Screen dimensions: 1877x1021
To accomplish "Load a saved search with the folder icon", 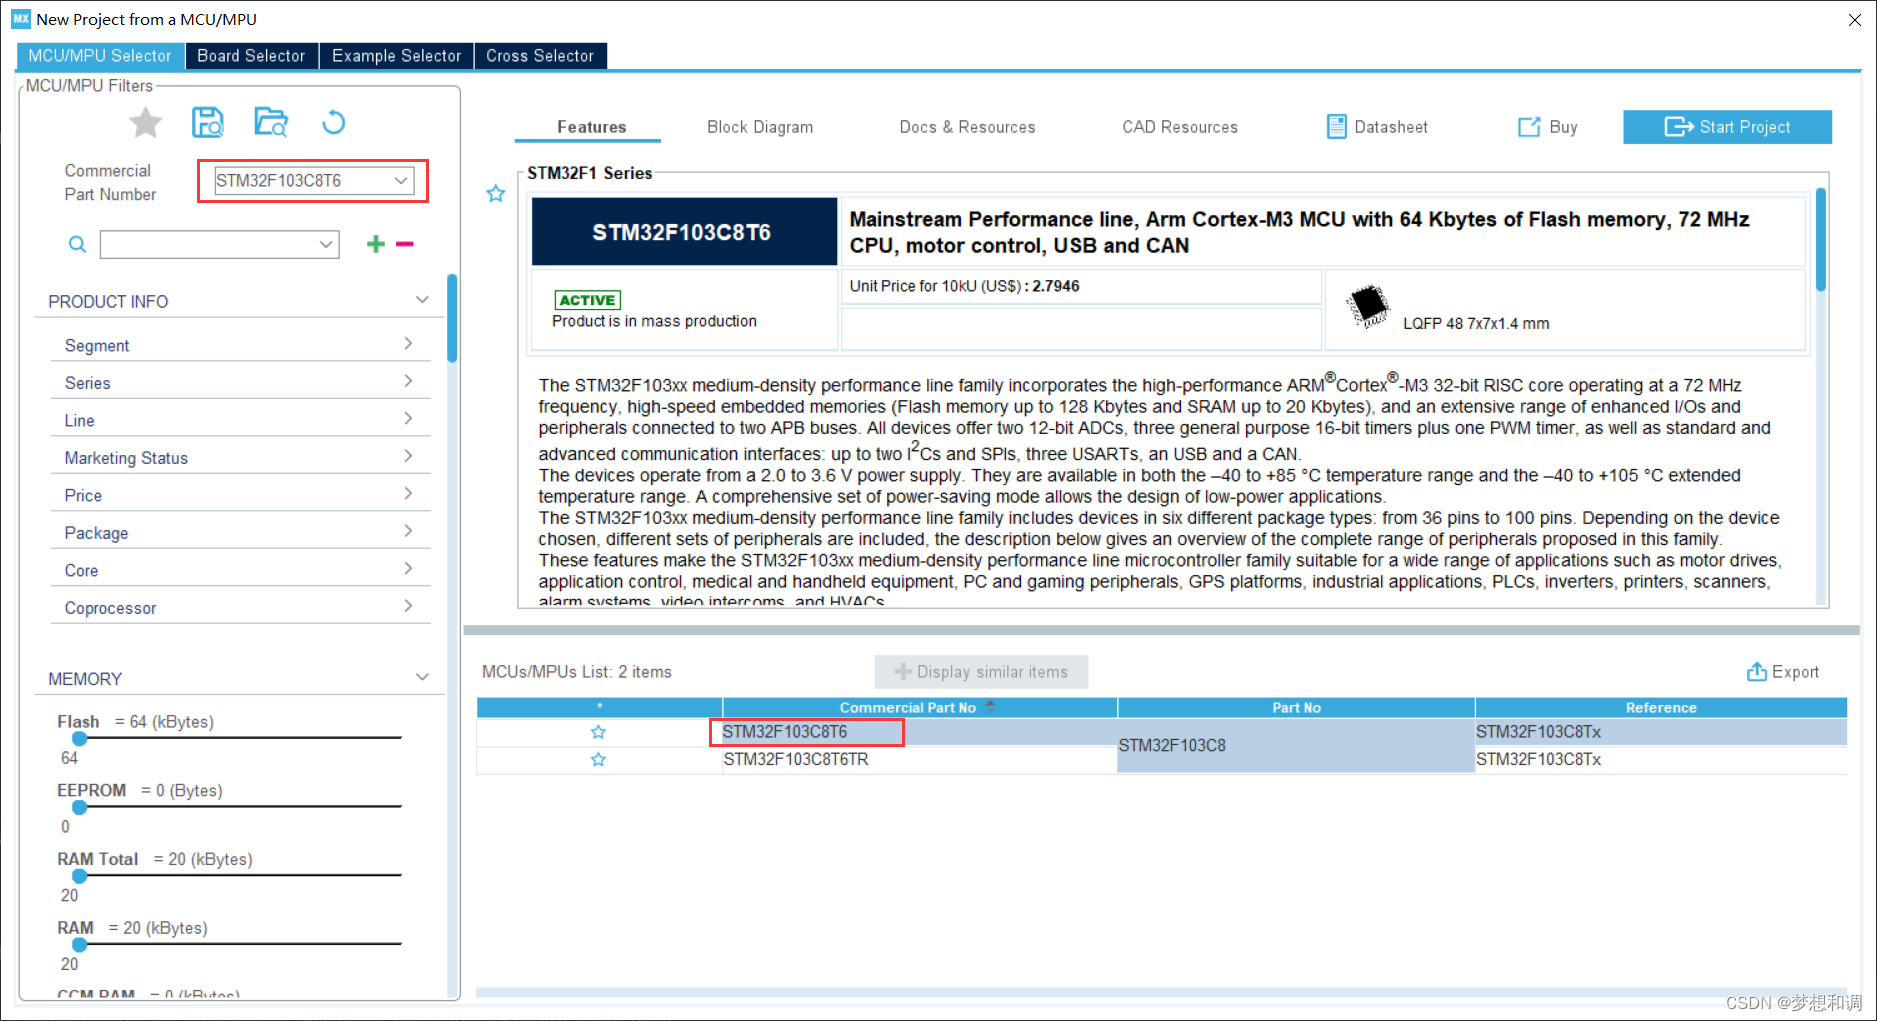I will (x=271, y=122).
